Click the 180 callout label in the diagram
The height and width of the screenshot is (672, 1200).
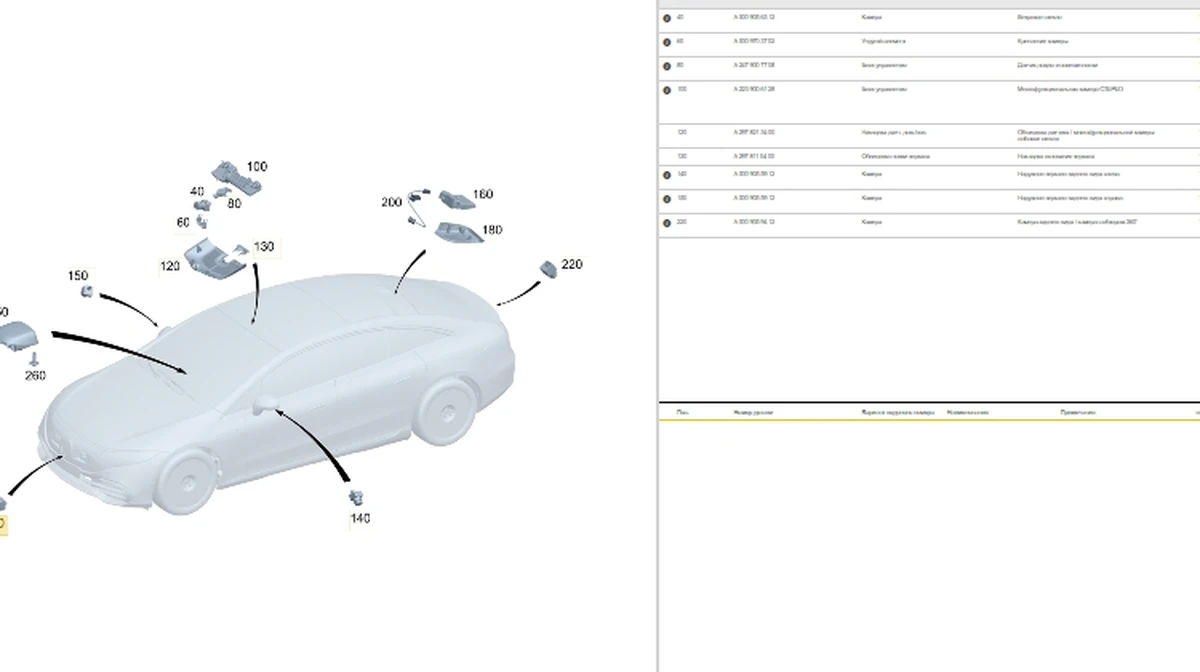click(492, 230)
